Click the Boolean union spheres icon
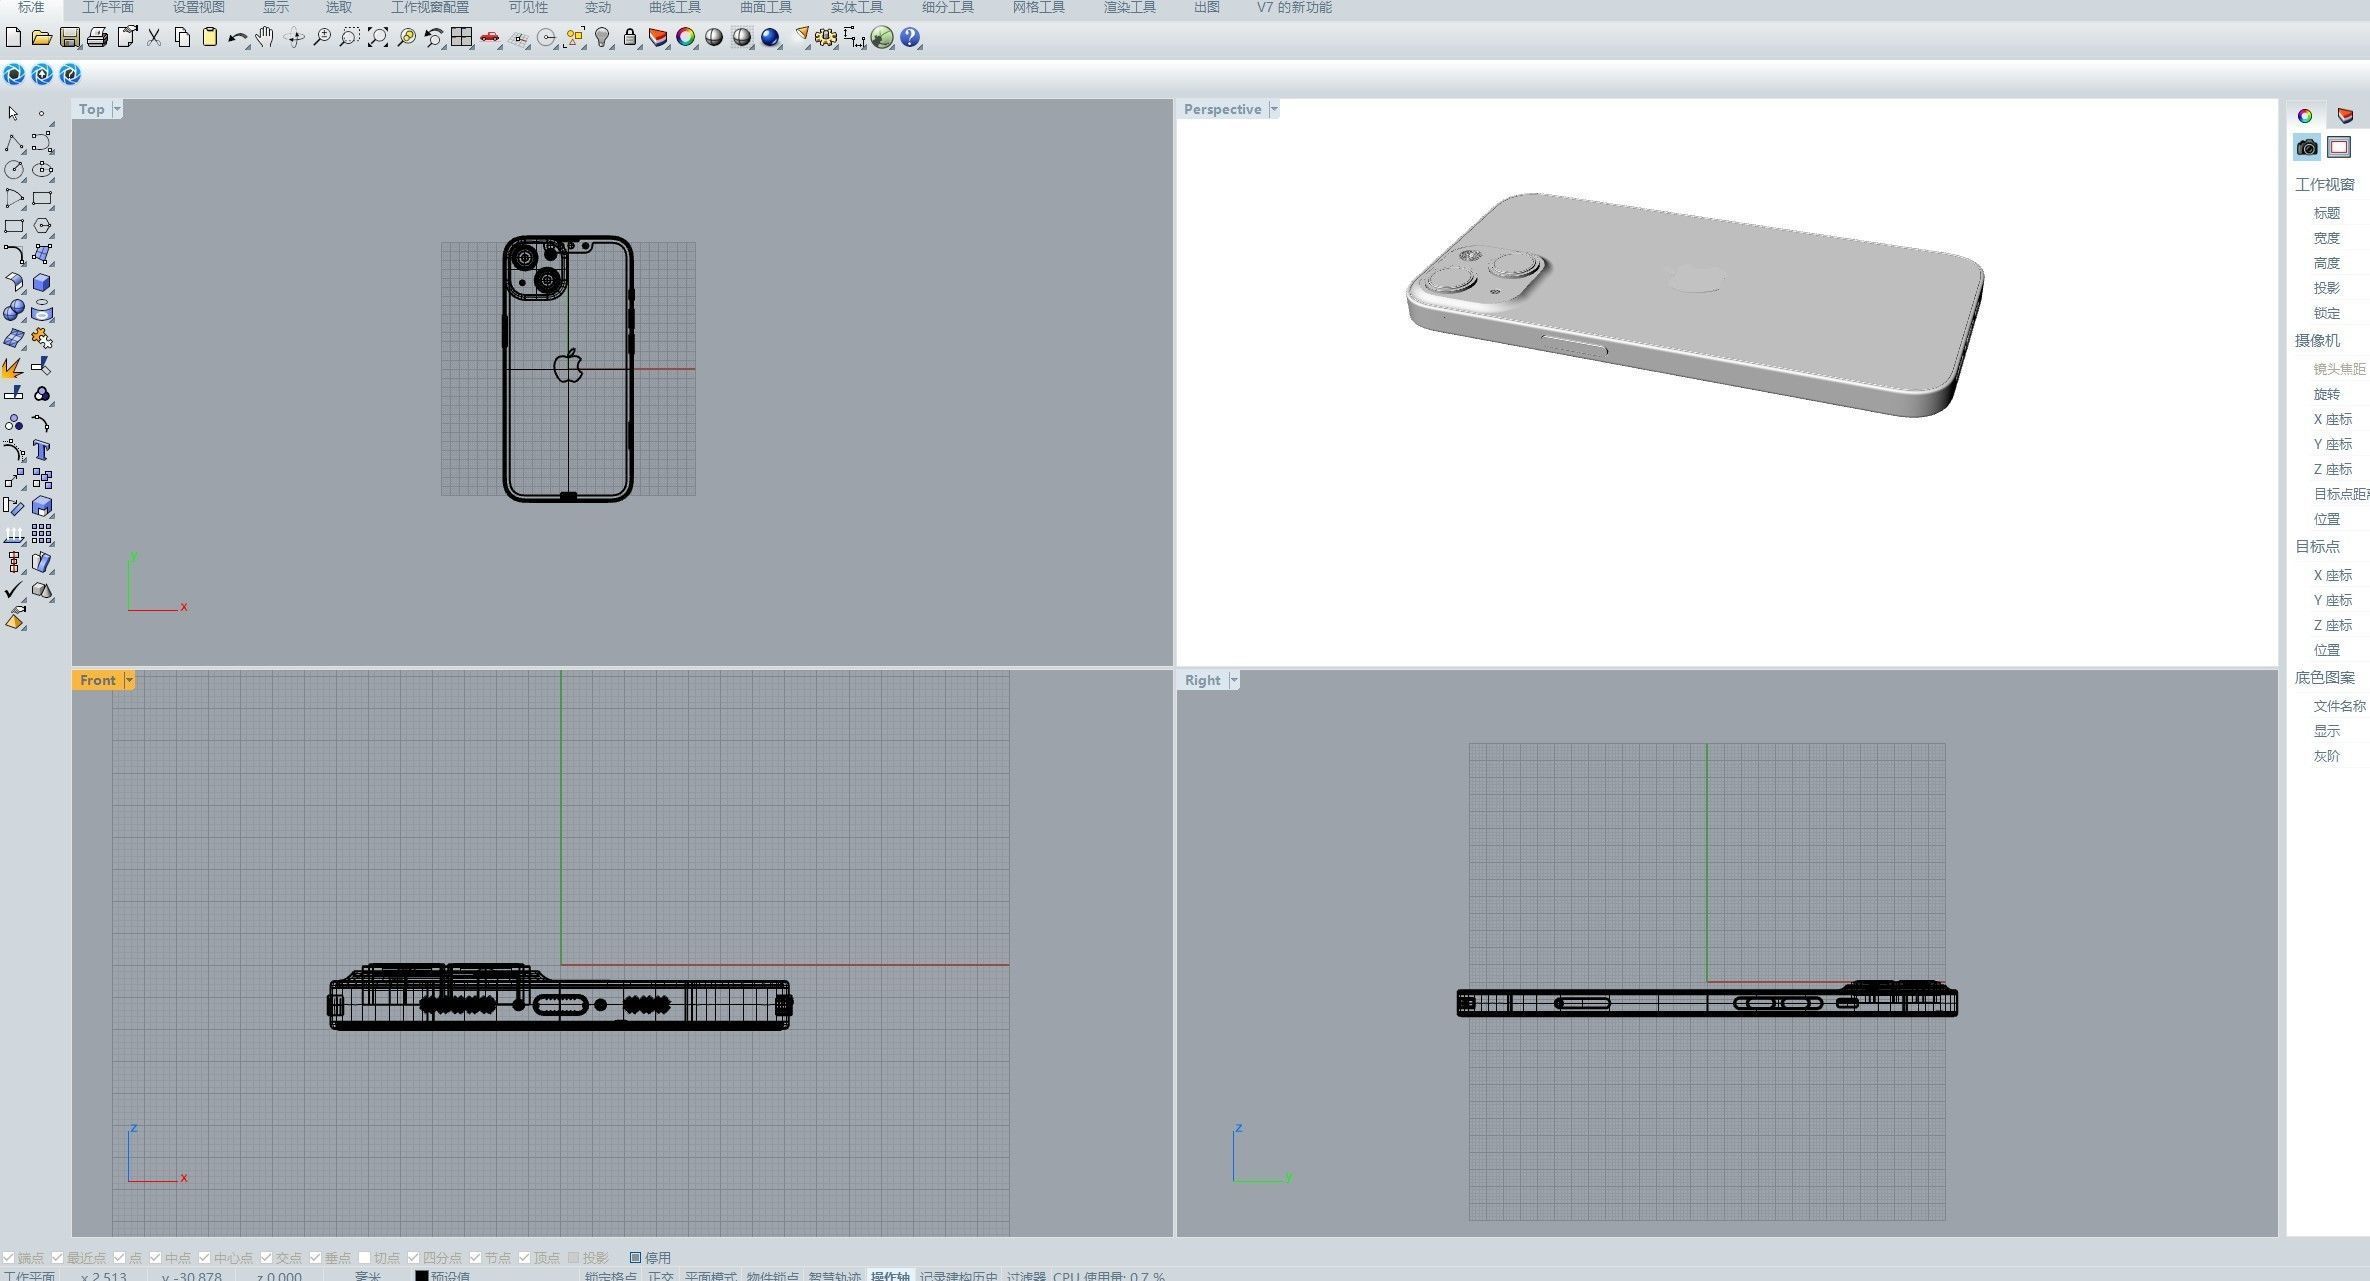The height and width of the screenshot is (1281, 2370). pos(14,311)
